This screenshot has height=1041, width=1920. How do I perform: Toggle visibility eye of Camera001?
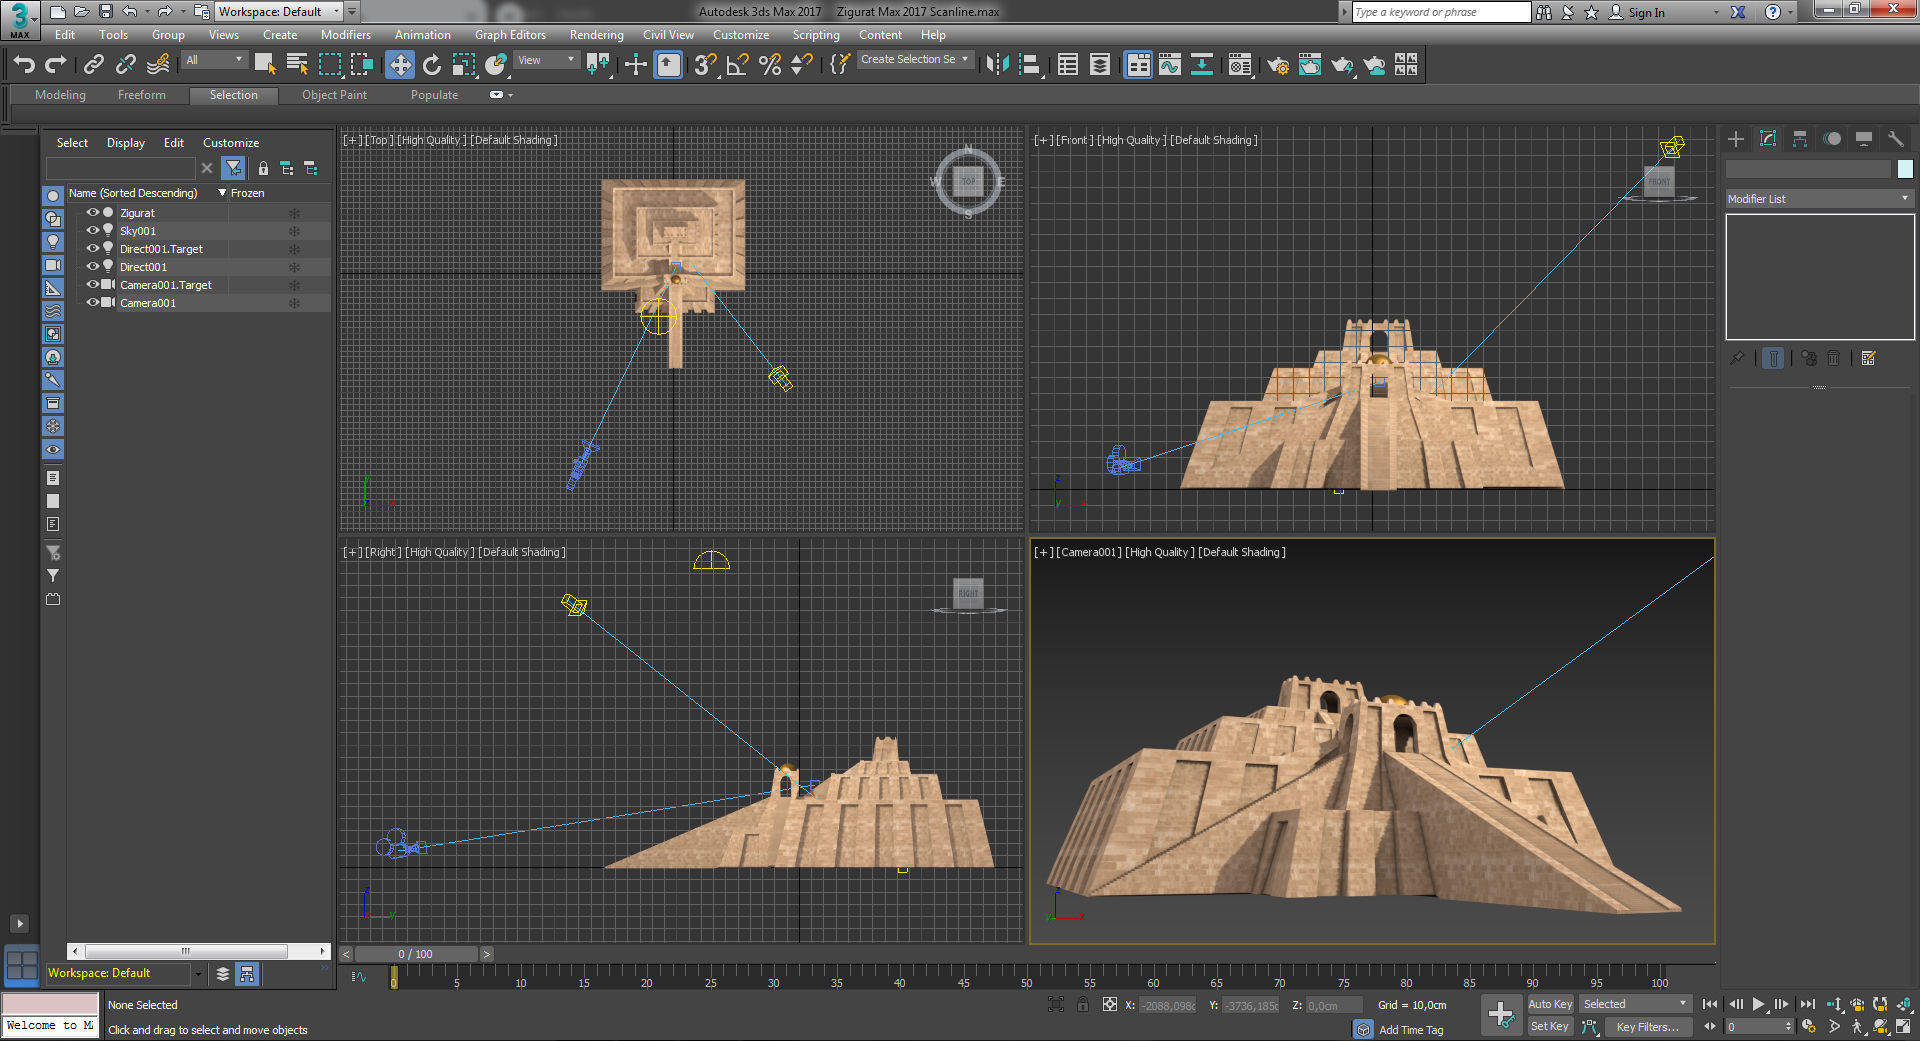(x=92, y=303)
